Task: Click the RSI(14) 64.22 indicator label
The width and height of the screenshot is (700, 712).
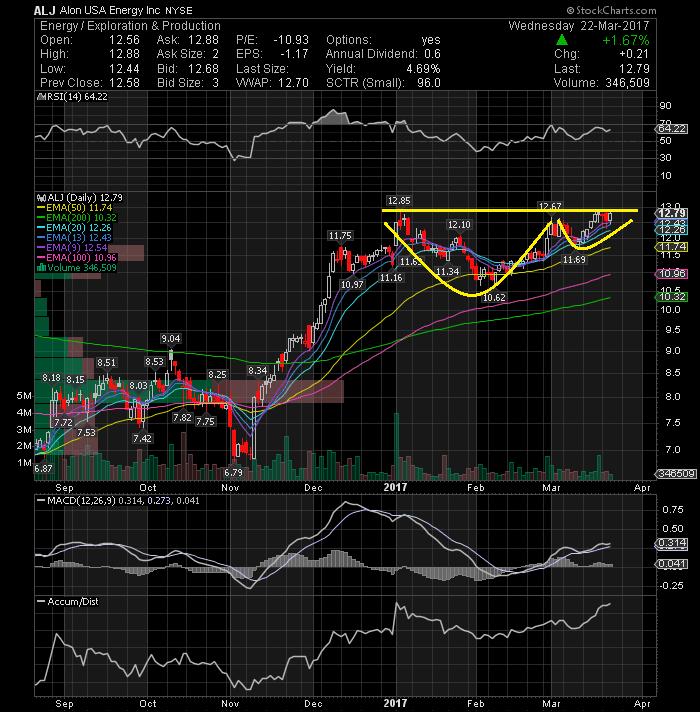Action: click(73, 97)
